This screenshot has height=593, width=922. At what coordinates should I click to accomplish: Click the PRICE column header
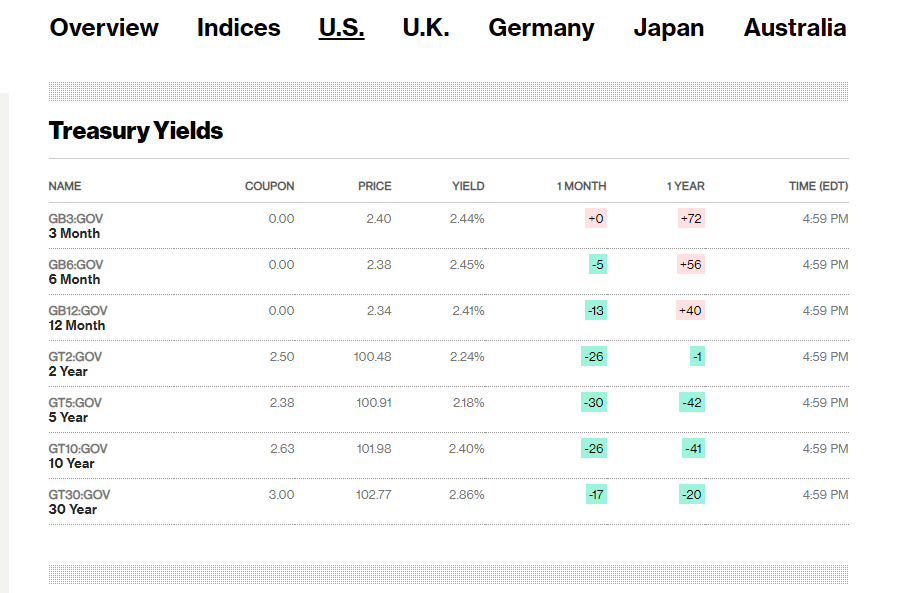[375, 186]
